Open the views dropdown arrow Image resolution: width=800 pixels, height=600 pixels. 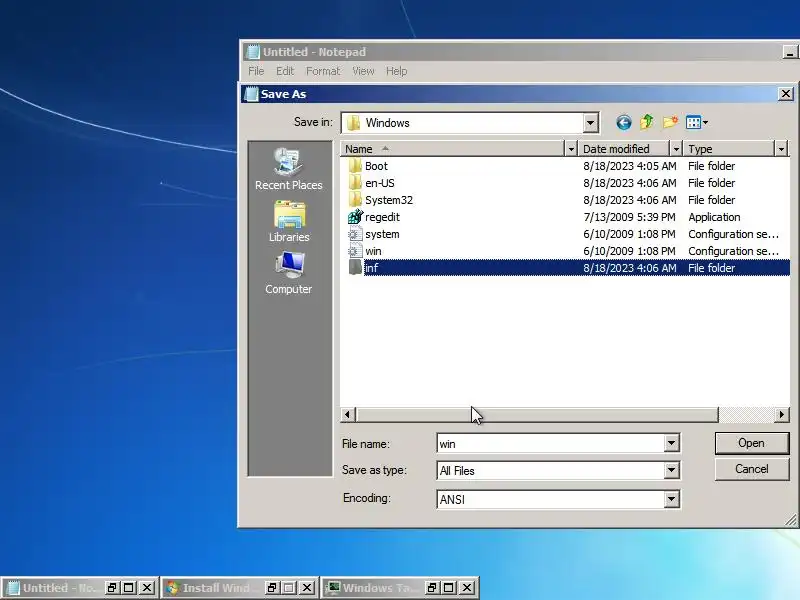pos(705,122)
